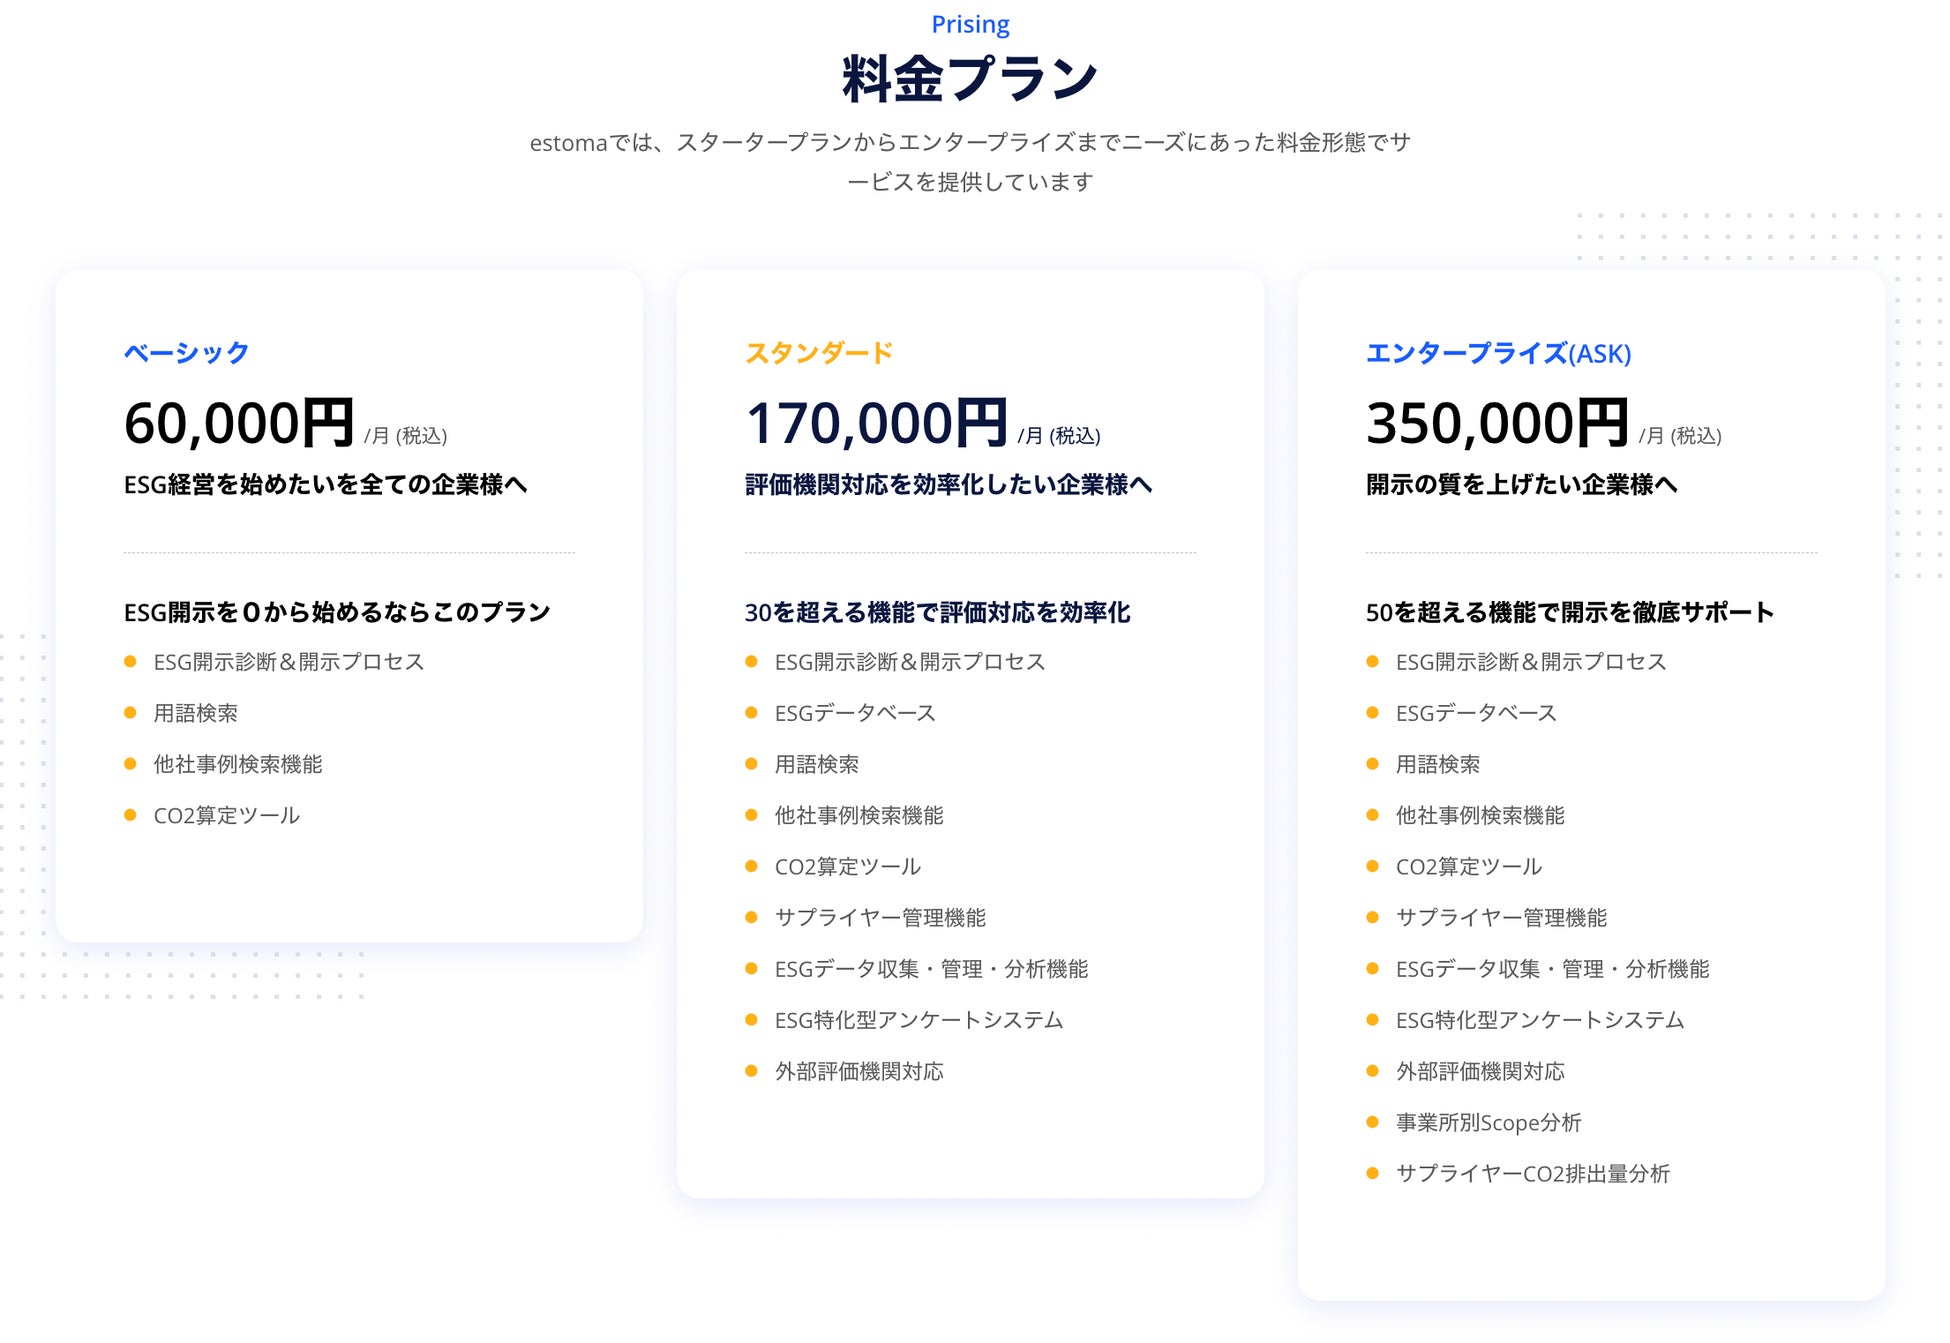Select the エンタープライズ(ASK) plan name
This screenshot has width=1950, height=1343.
(1498, 353)
